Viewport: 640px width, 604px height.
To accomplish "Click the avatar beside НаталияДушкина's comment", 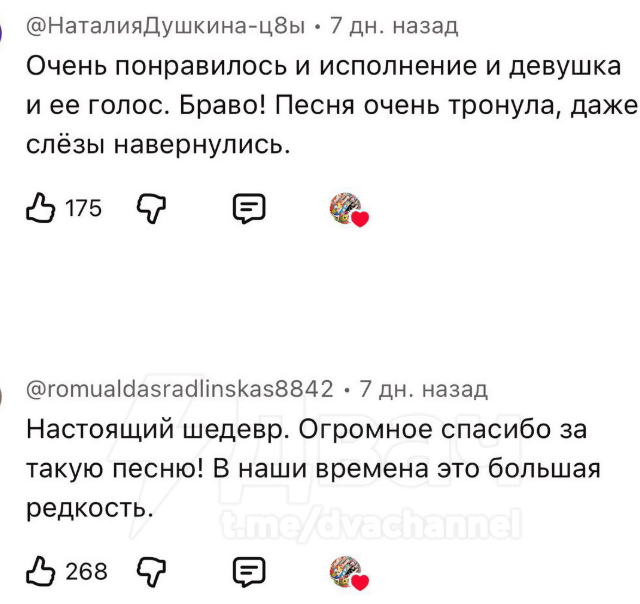I will tap(3, 30).
